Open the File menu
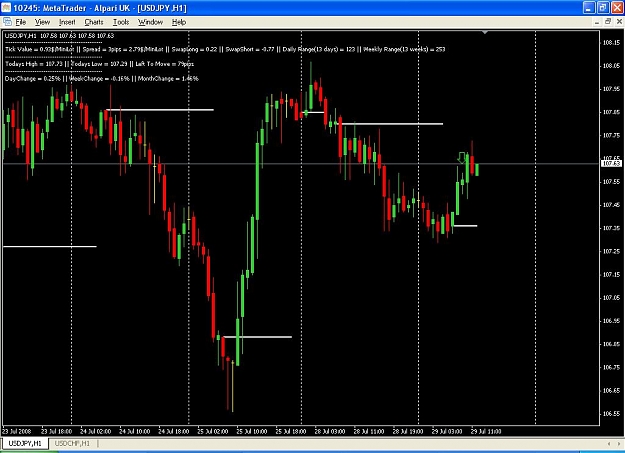625x453 pixels. (x=20, y=22)
